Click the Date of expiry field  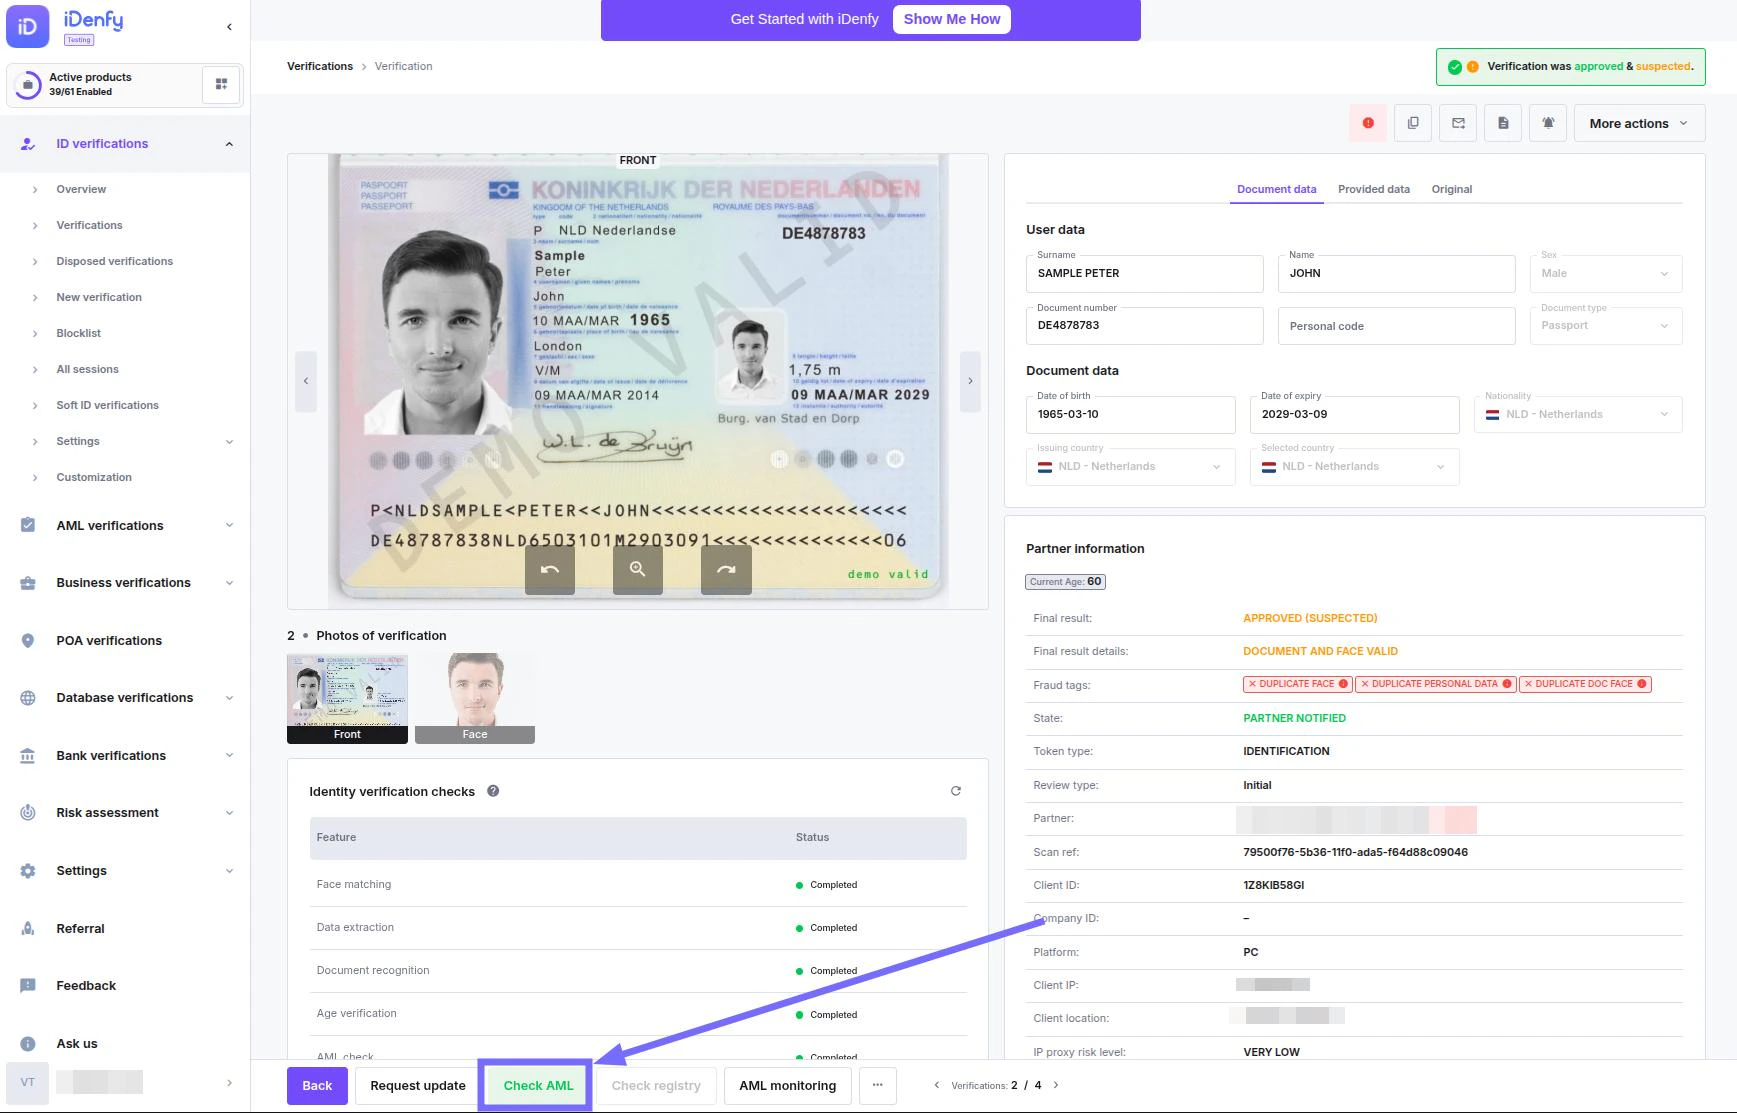(x=1354, y=414)
